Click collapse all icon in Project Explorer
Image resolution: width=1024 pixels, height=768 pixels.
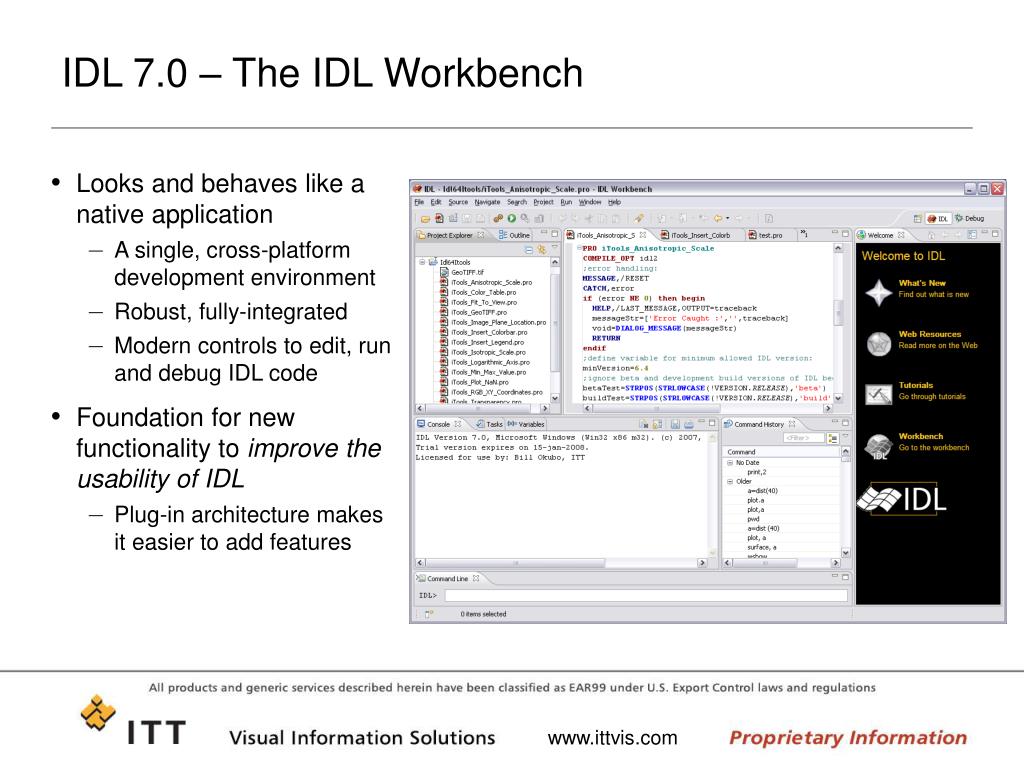[529, 249]
